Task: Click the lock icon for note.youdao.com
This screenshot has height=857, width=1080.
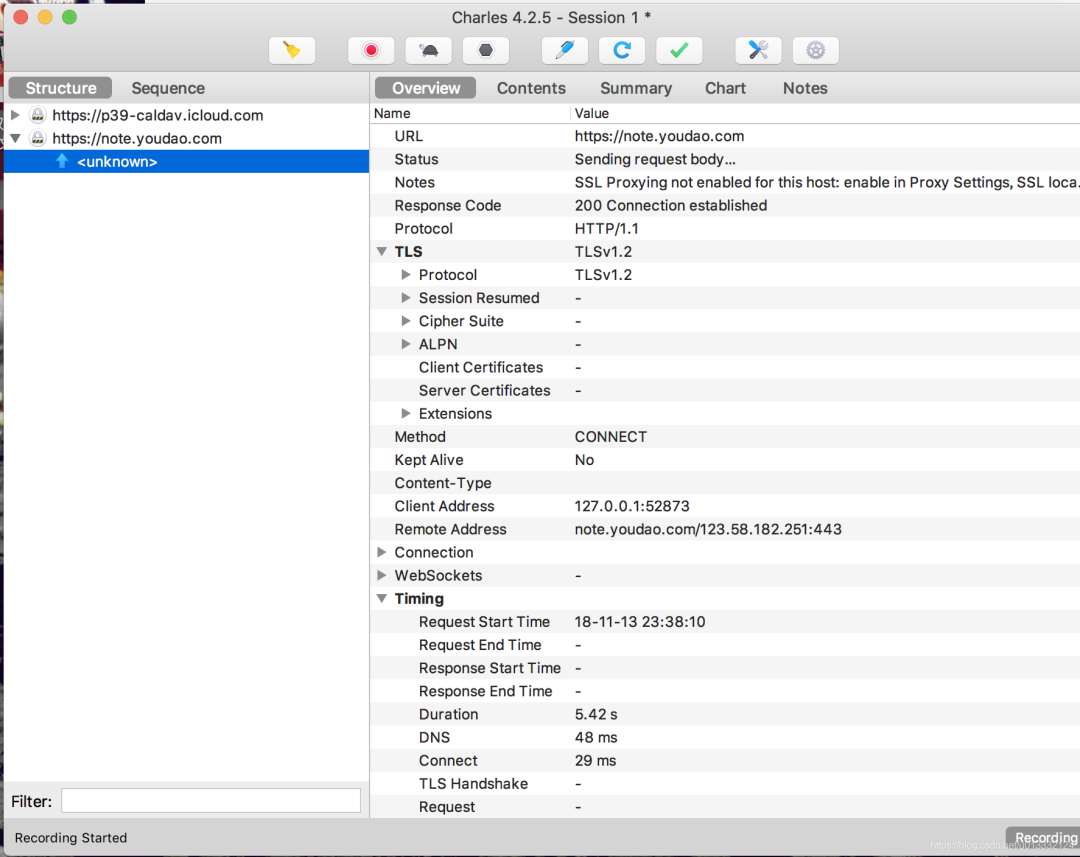Action: (38, 138)
